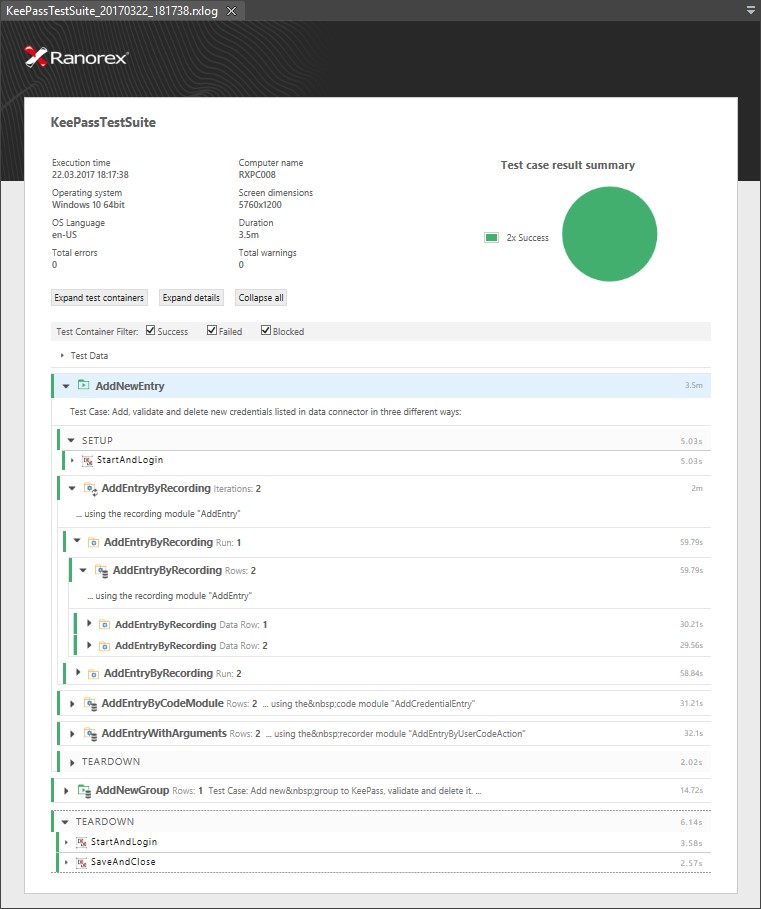Expand the Test Data section
Image resolution: width=761 pixels, height=909 pixels.
pyautogui.click(x=62, y=355)
